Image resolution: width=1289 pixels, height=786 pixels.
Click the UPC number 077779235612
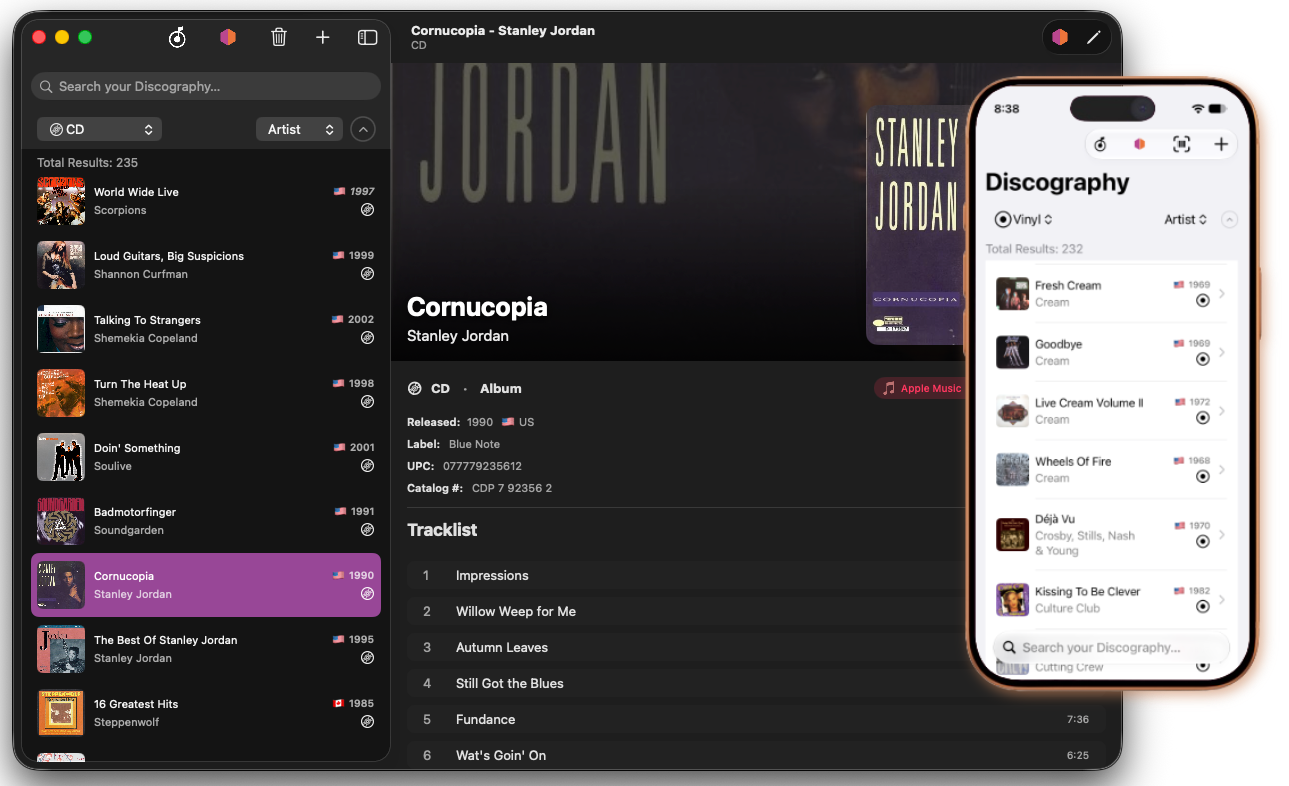coord(482,466)
